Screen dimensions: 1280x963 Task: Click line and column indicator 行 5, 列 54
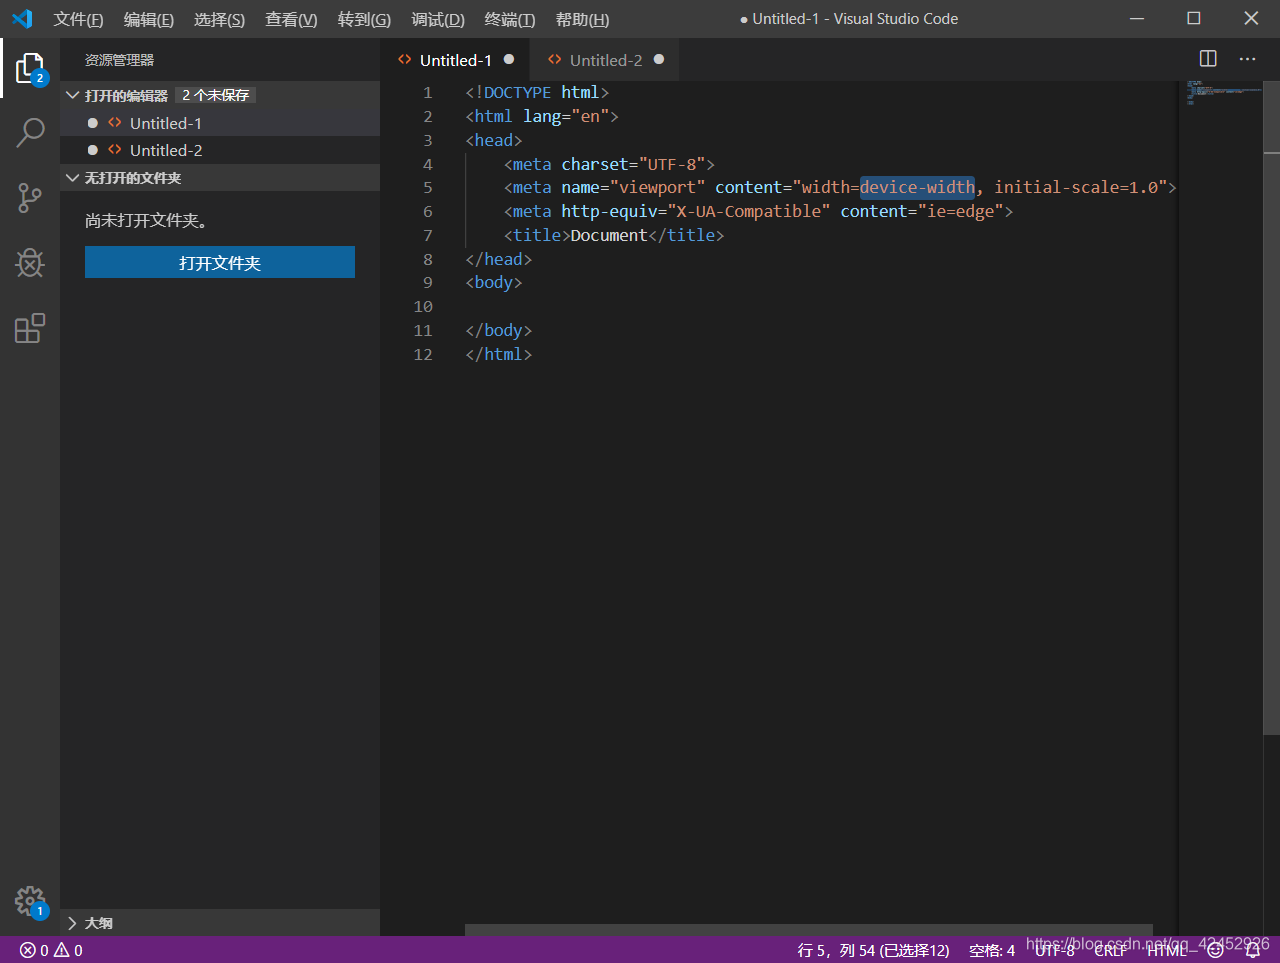873,950
